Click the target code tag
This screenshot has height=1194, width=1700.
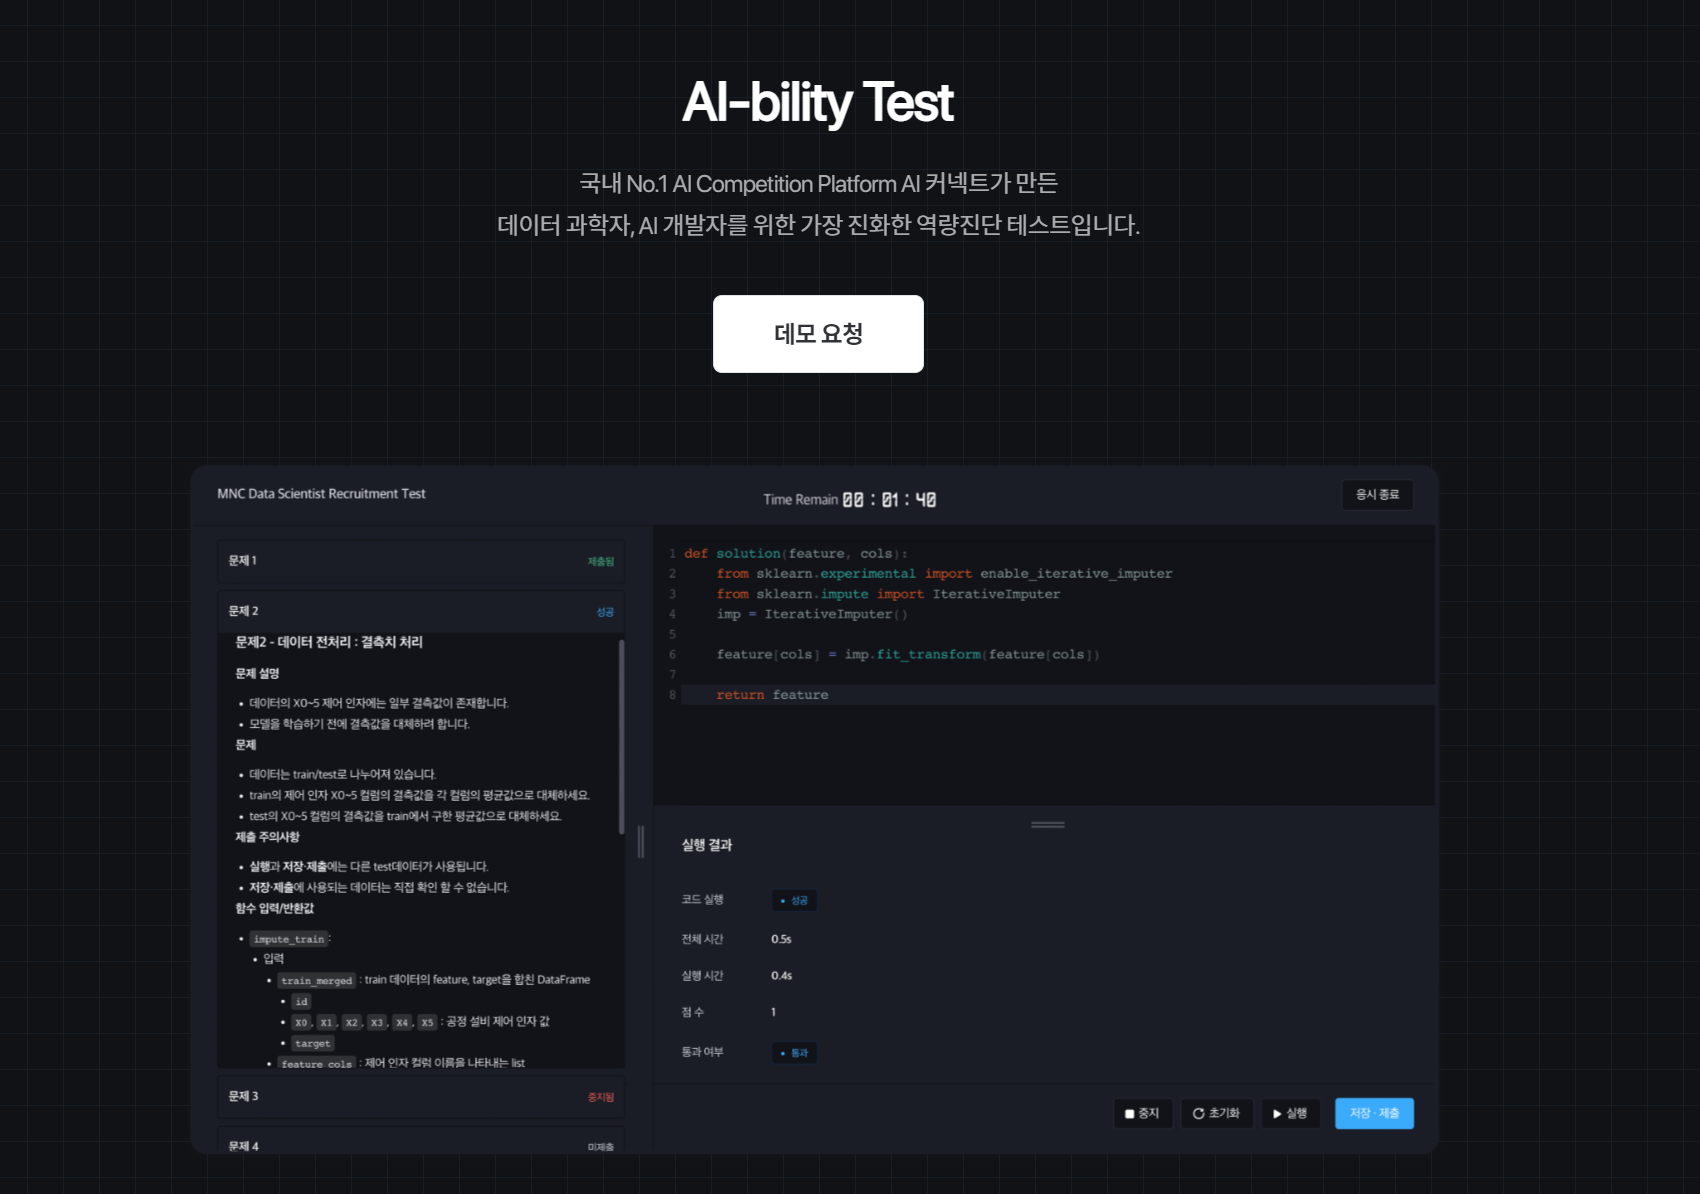(x=313, y=1043)
